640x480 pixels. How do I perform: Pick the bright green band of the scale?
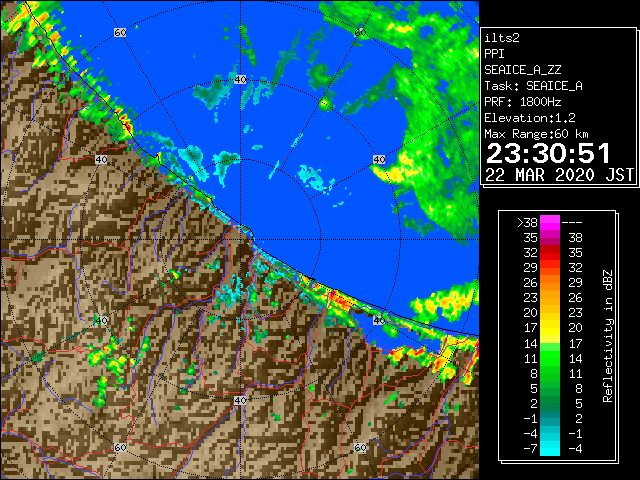pyautogui.click(x=550, y=358)
